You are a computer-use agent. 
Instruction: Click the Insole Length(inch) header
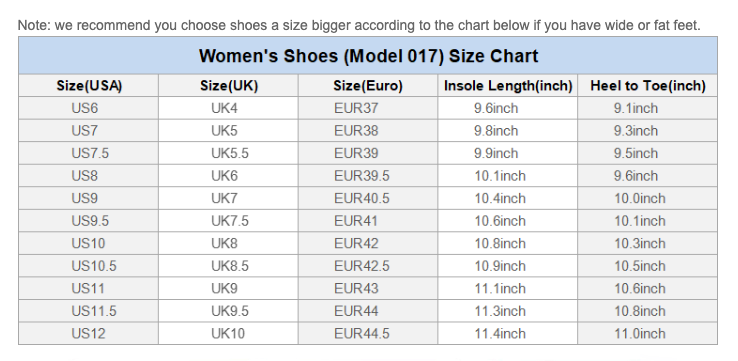tap(508, 86)
